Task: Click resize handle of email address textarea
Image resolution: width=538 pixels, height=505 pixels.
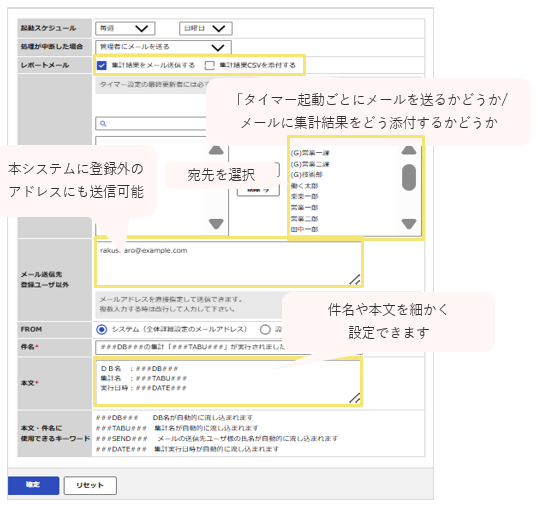Action: [355, 280]
